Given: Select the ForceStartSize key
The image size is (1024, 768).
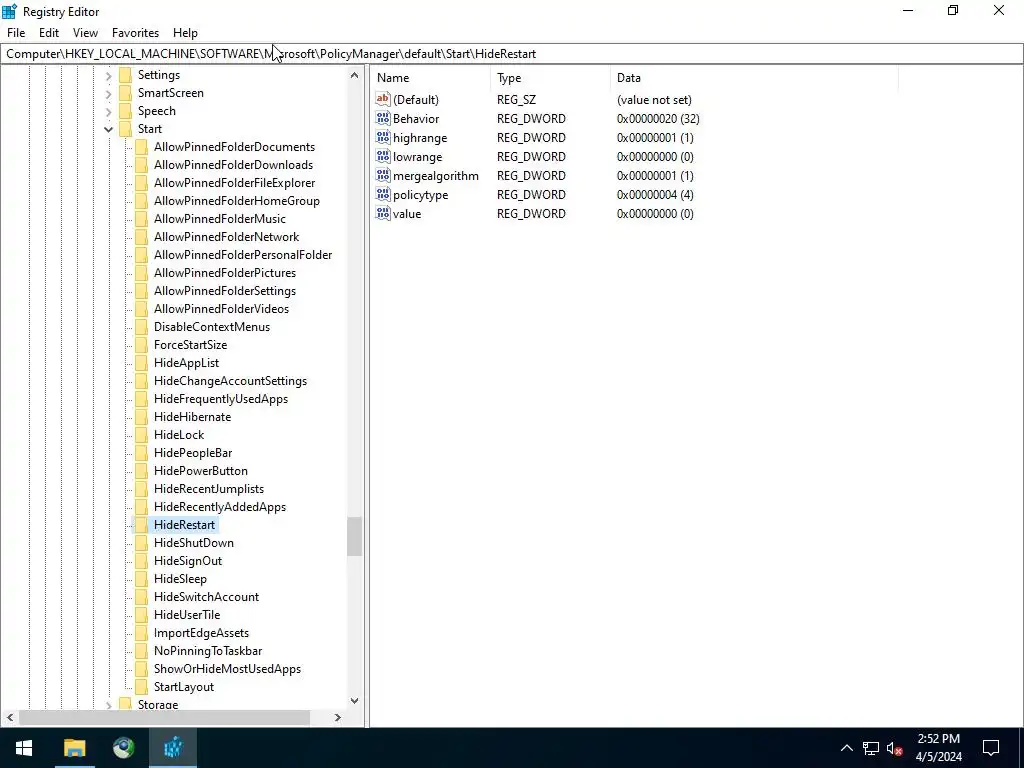Looking at the screenshot, I should (x=191, y=345).
